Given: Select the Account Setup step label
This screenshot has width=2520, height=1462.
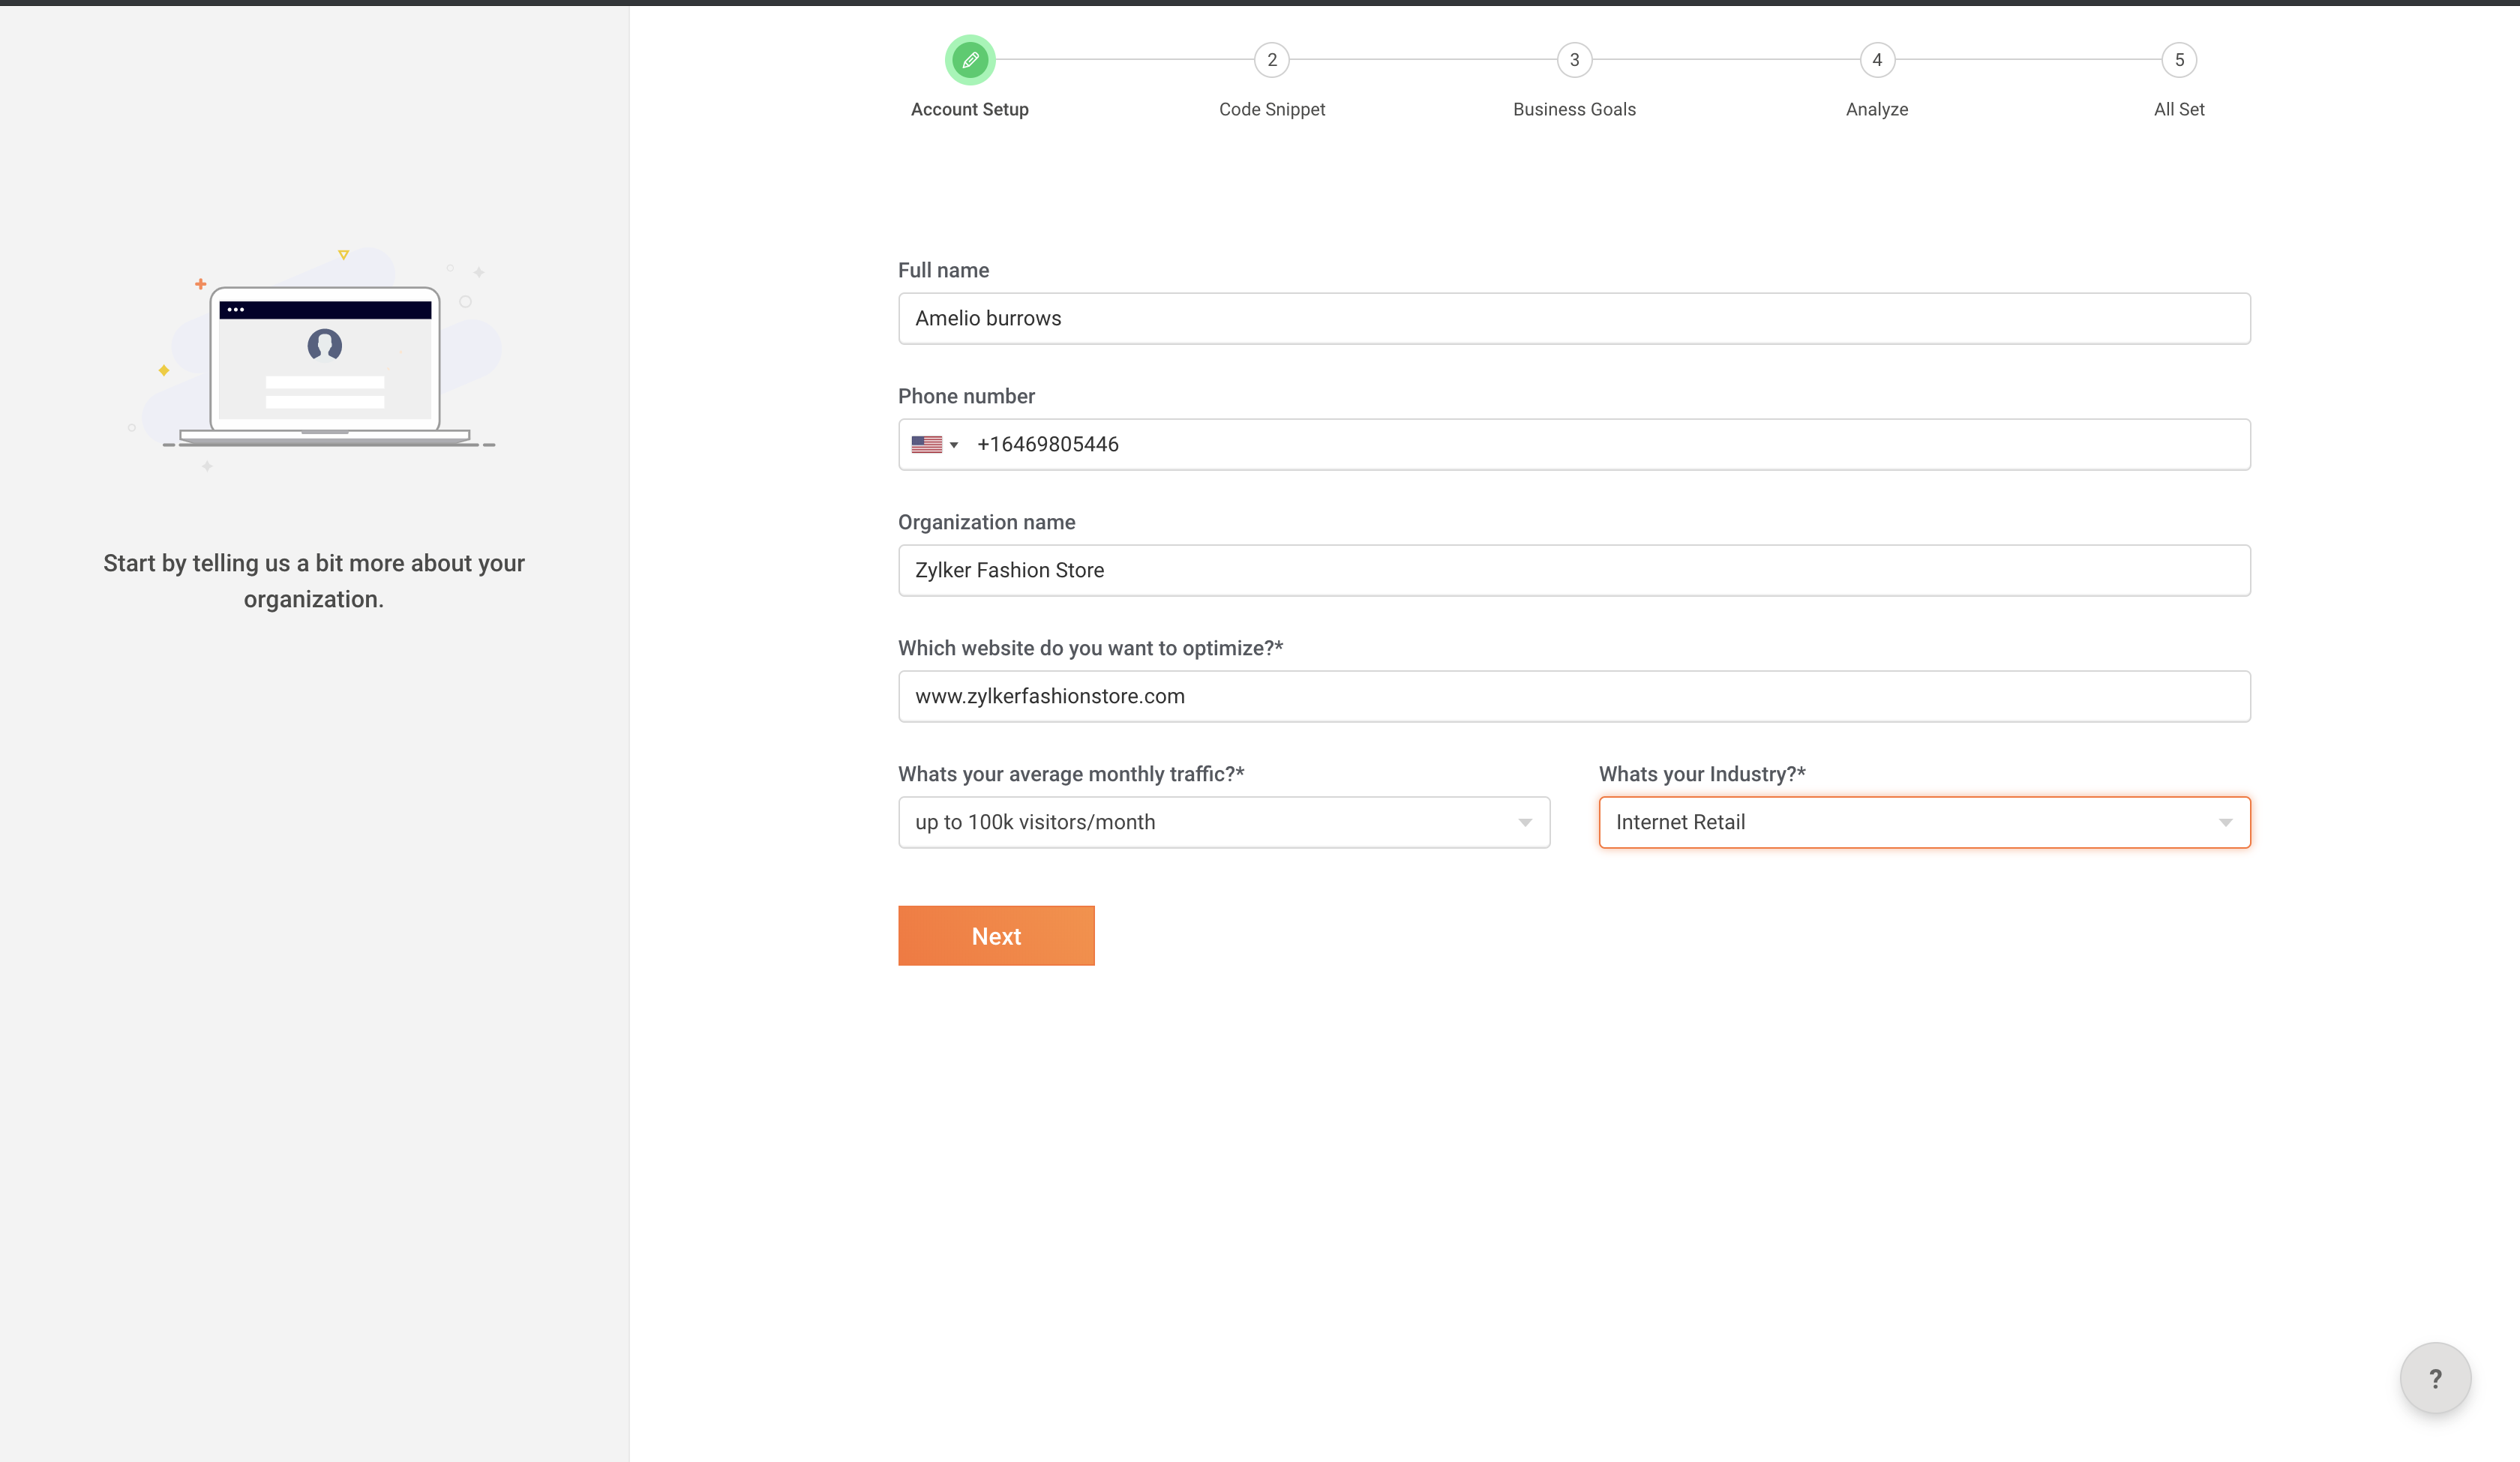Looking at the screenshot, I should point(969,109).
